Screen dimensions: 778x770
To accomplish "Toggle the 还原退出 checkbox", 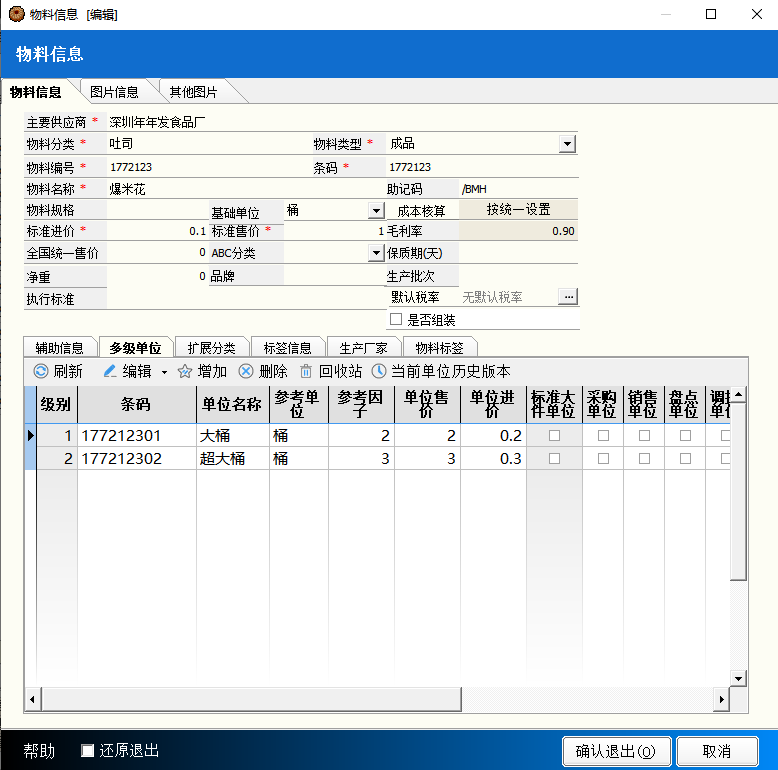I will (87, 751).
